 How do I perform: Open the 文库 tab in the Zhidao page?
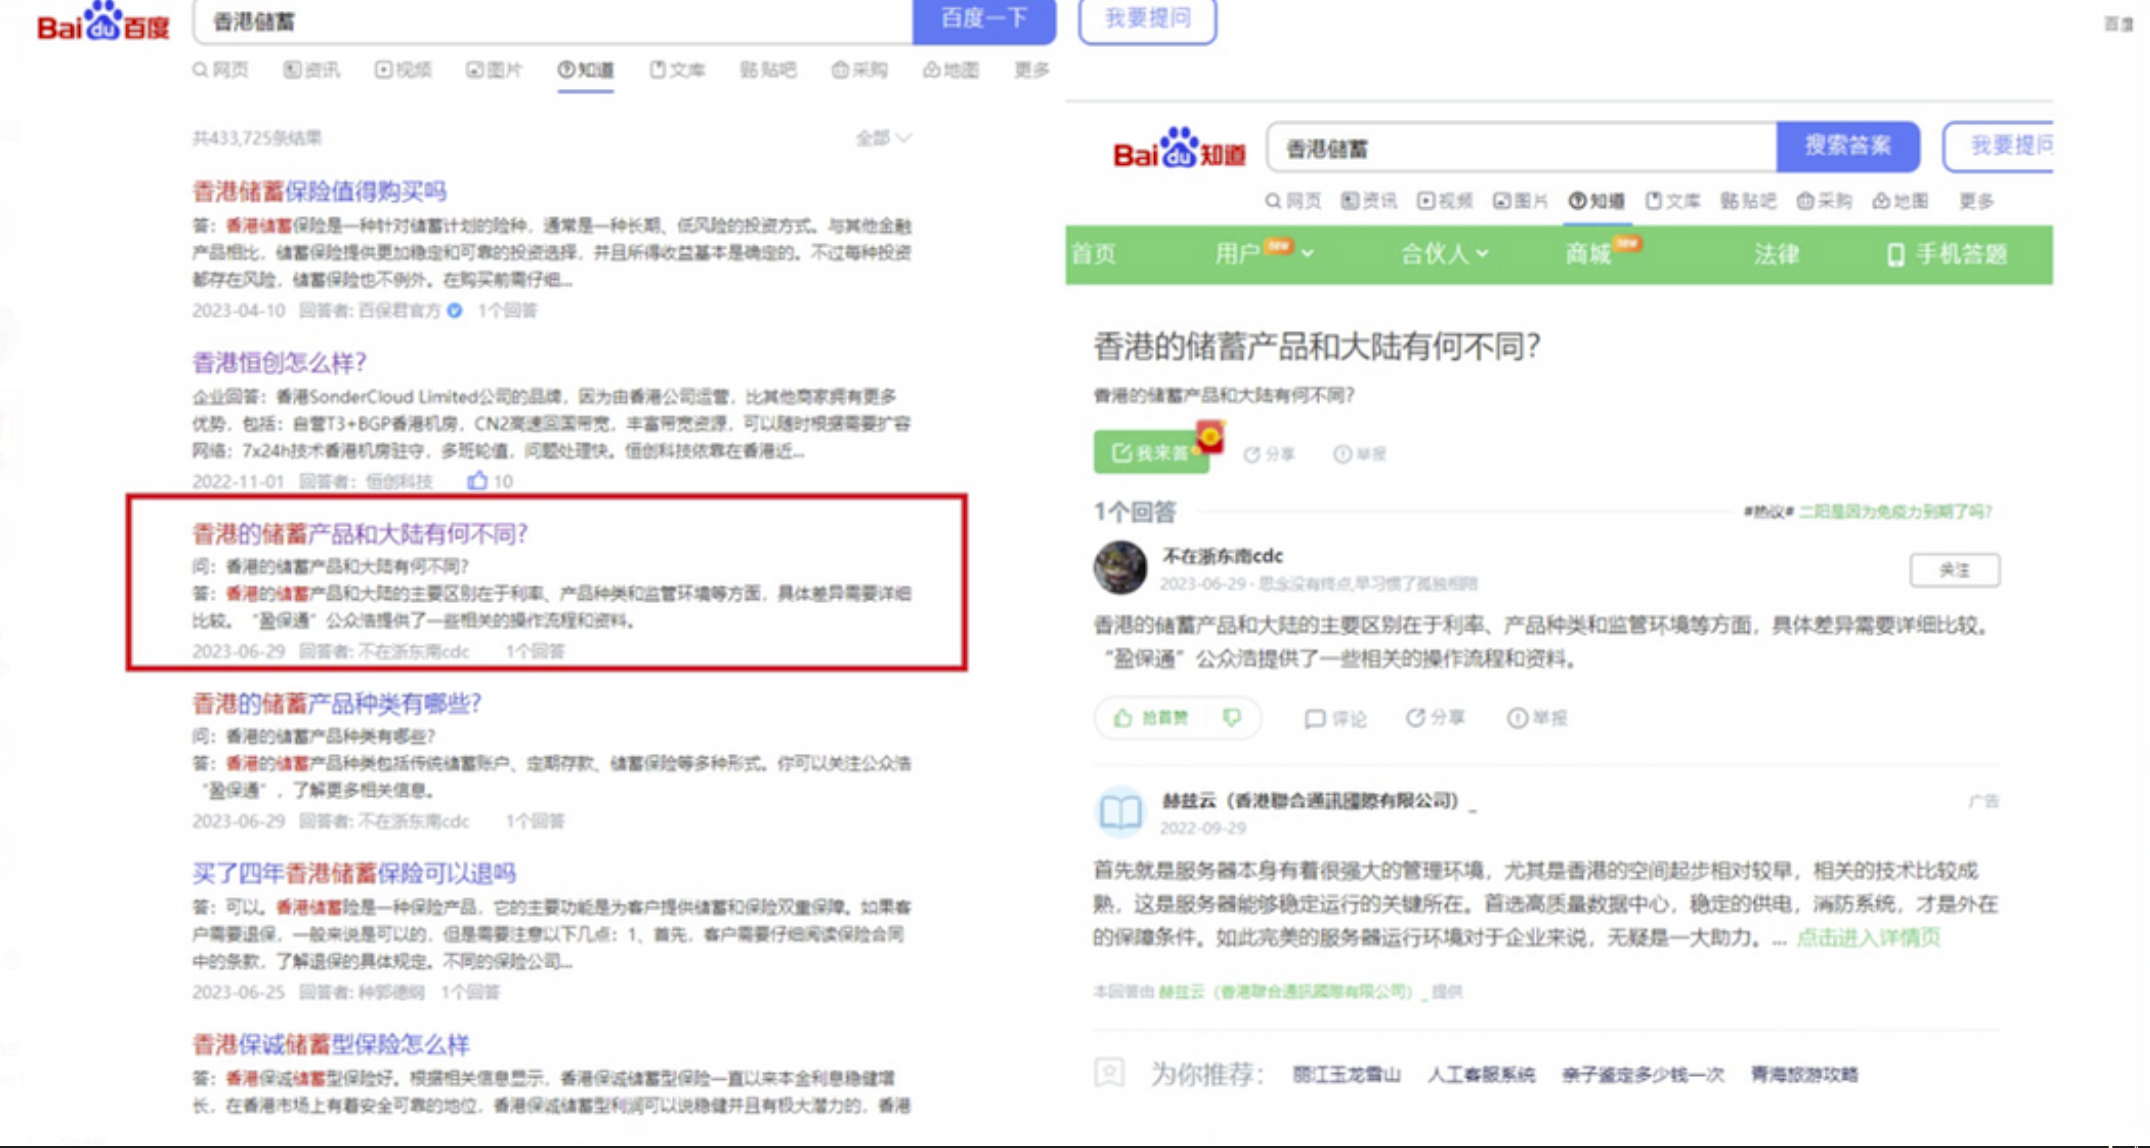1672,201
